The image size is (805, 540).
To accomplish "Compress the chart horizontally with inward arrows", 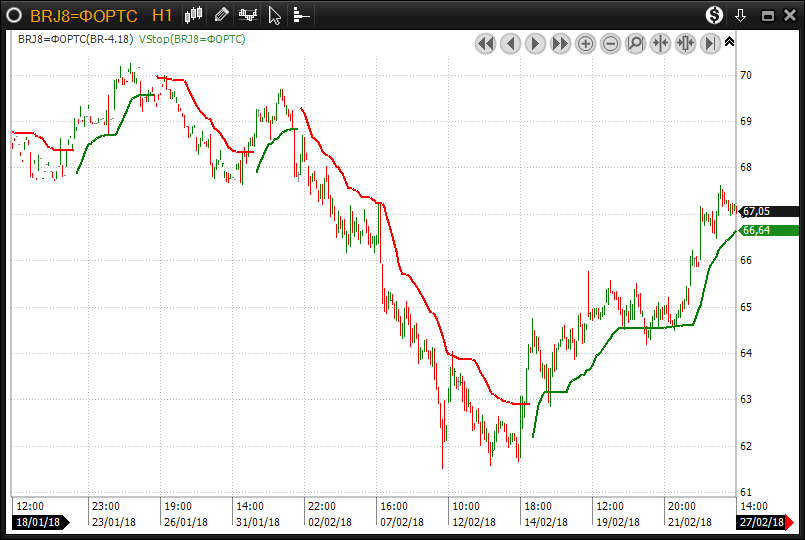I will tap(660, 43).
